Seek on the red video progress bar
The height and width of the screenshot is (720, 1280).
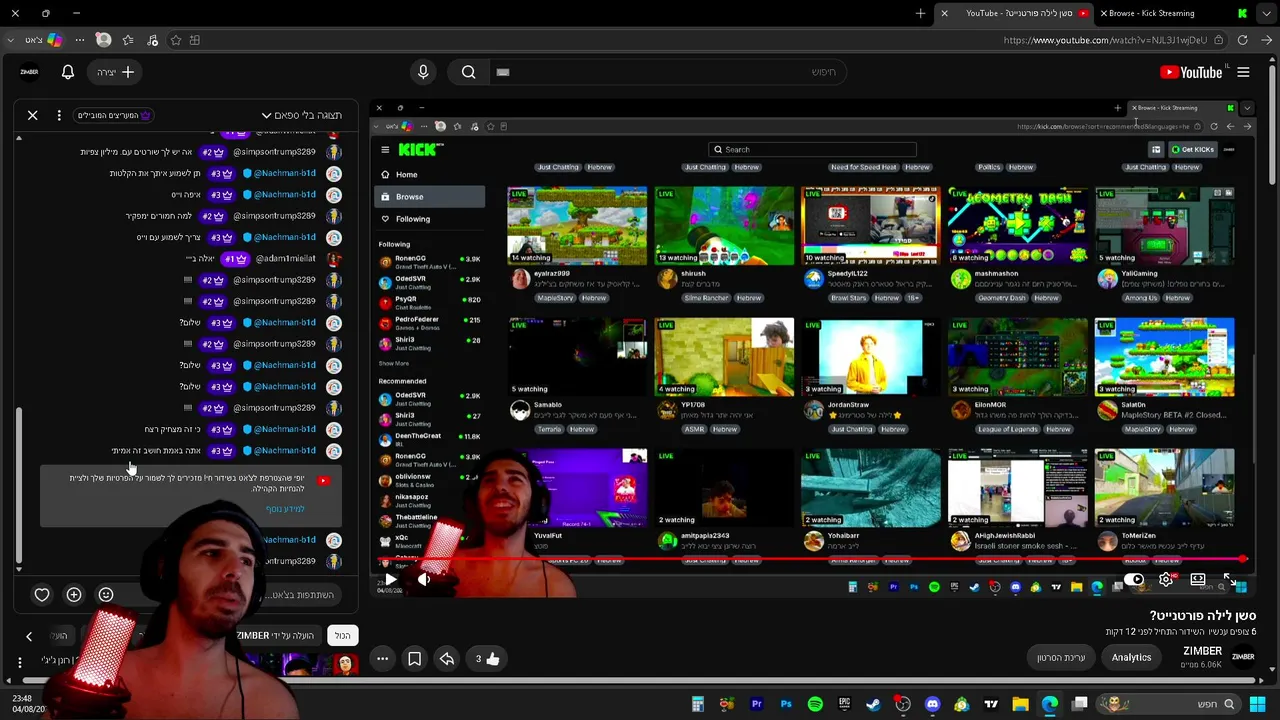(x=810, y=559)
